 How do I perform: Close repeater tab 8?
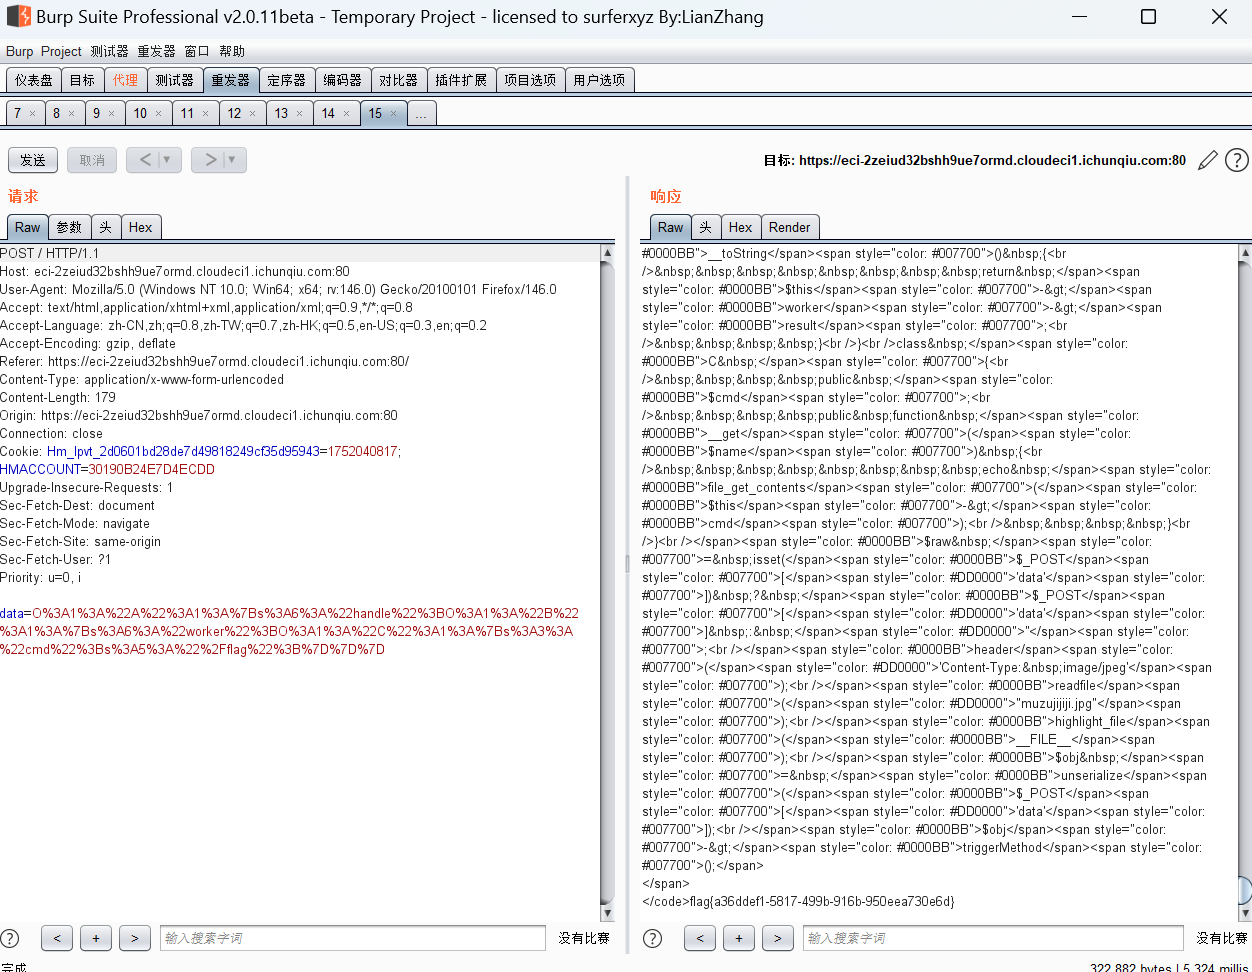pos(71,114)
